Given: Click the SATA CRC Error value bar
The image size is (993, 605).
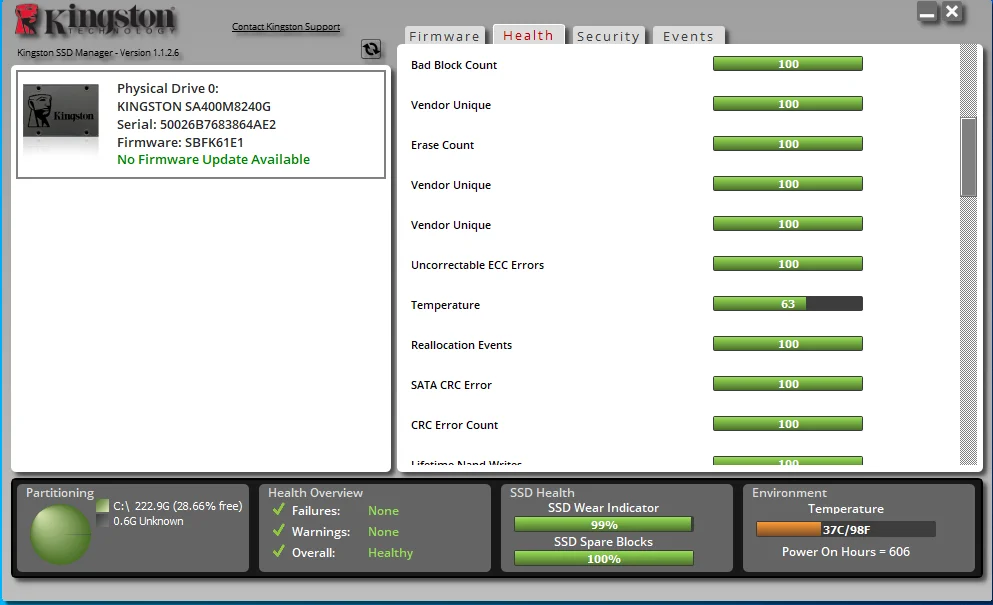Looking at the screenshot, I should tap(788, 384).
